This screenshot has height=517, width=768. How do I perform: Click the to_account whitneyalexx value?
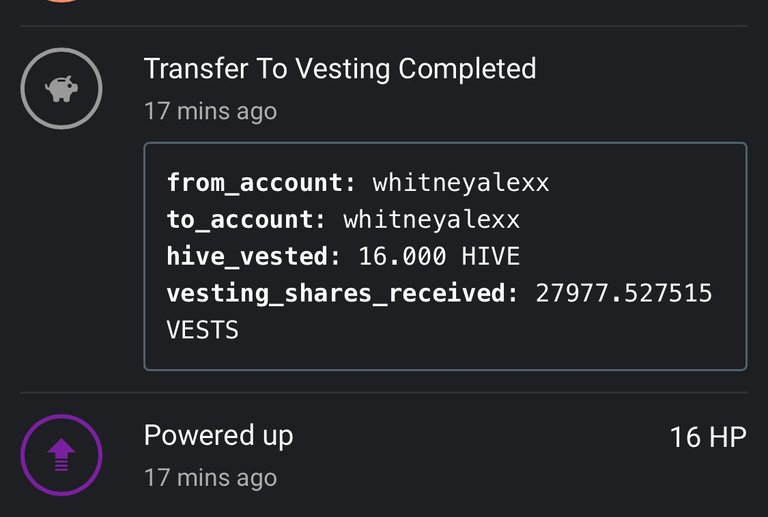[x=432, y=220]
